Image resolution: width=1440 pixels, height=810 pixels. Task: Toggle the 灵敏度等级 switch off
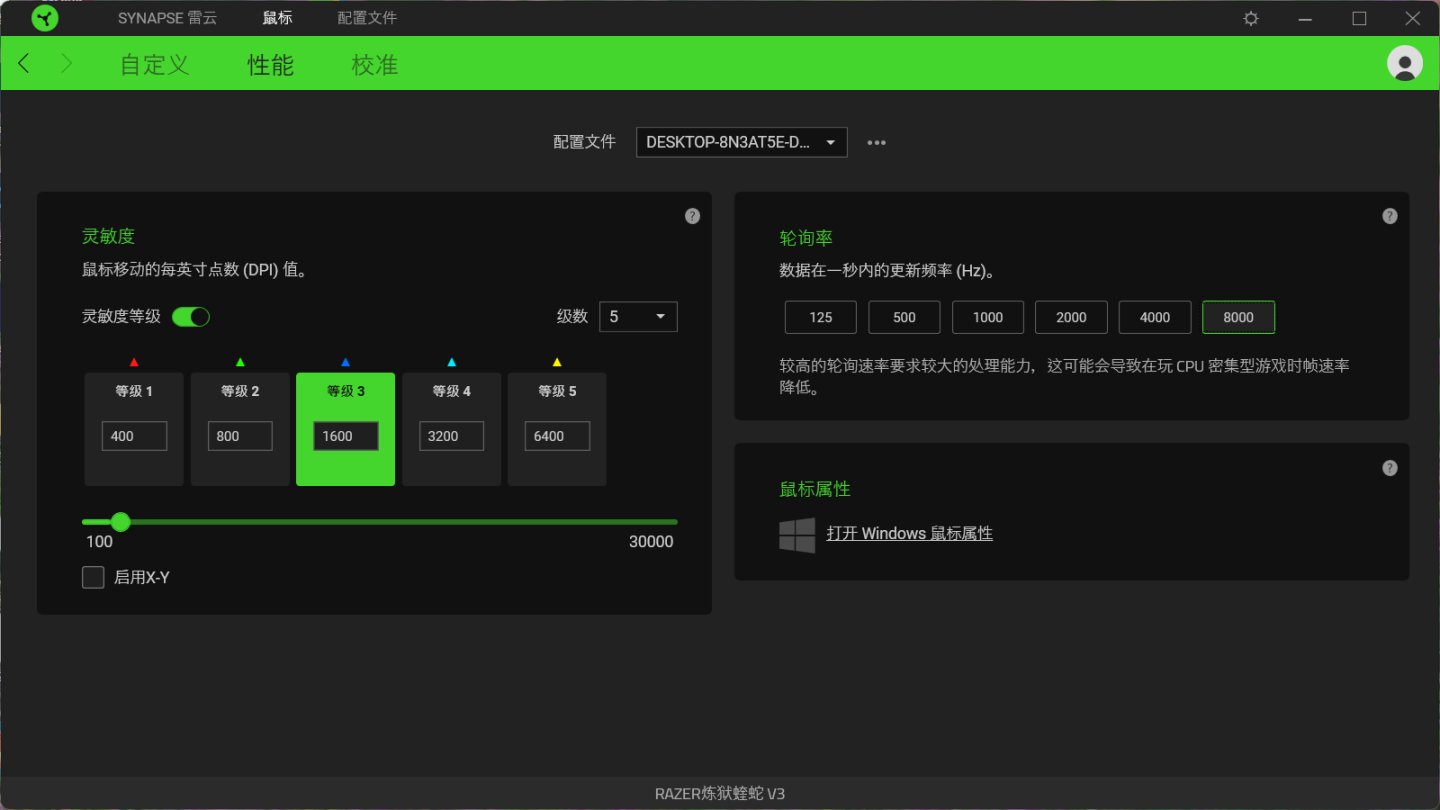tap(191, 317)
